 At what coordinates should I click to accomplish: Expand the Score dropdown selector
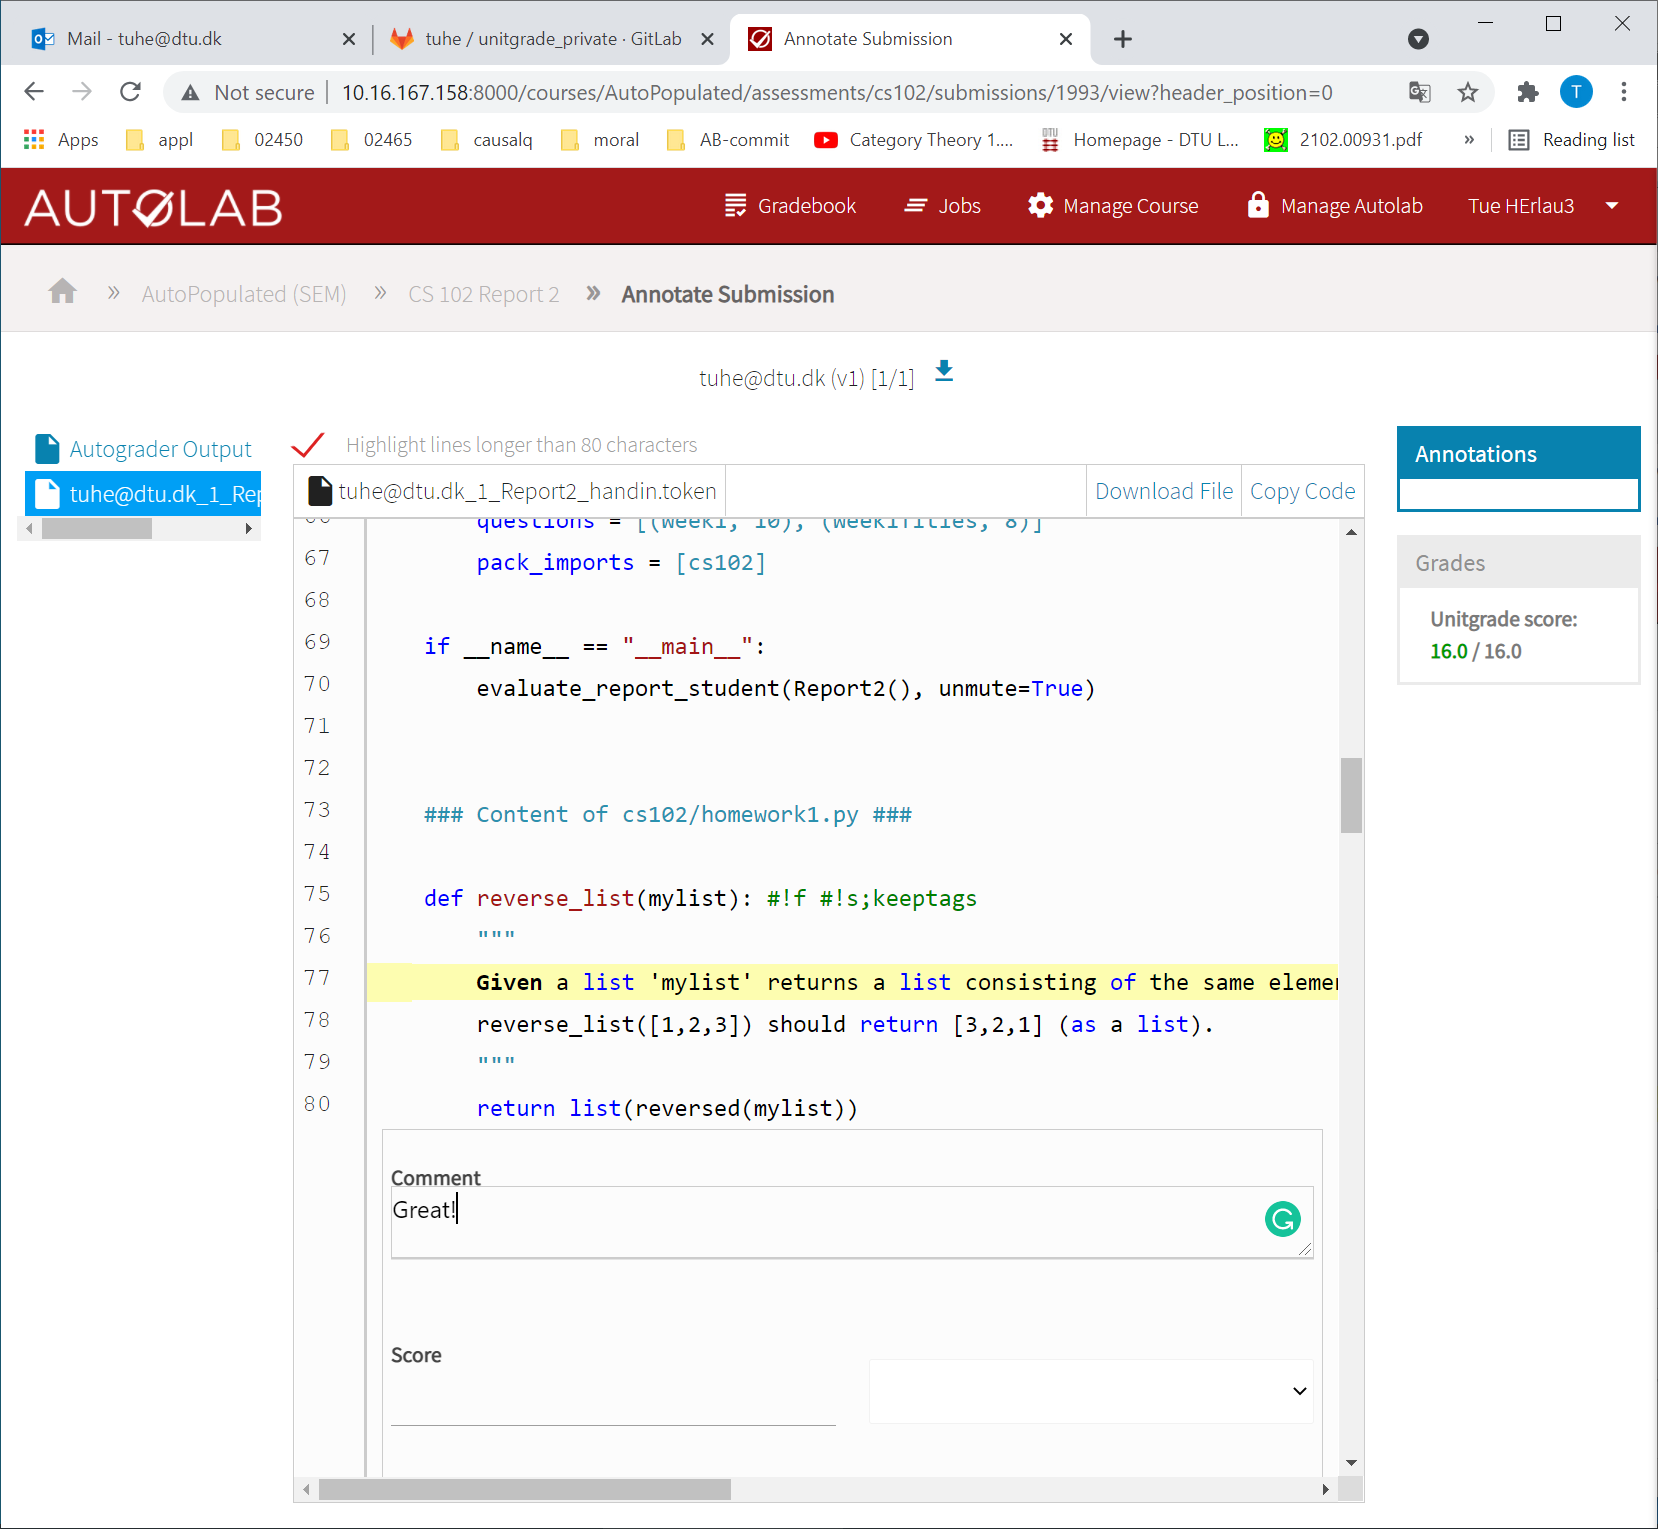coord(1091,1391)
